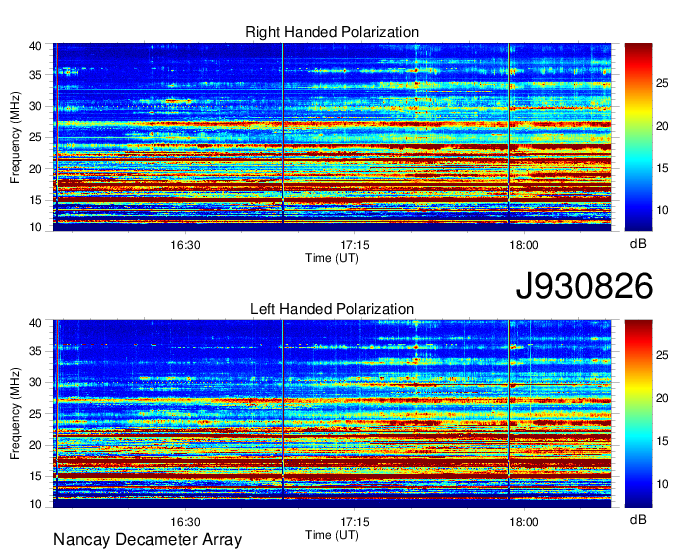
Task: Click the 20 value on Right Handed colorbar
Action: 662,126
